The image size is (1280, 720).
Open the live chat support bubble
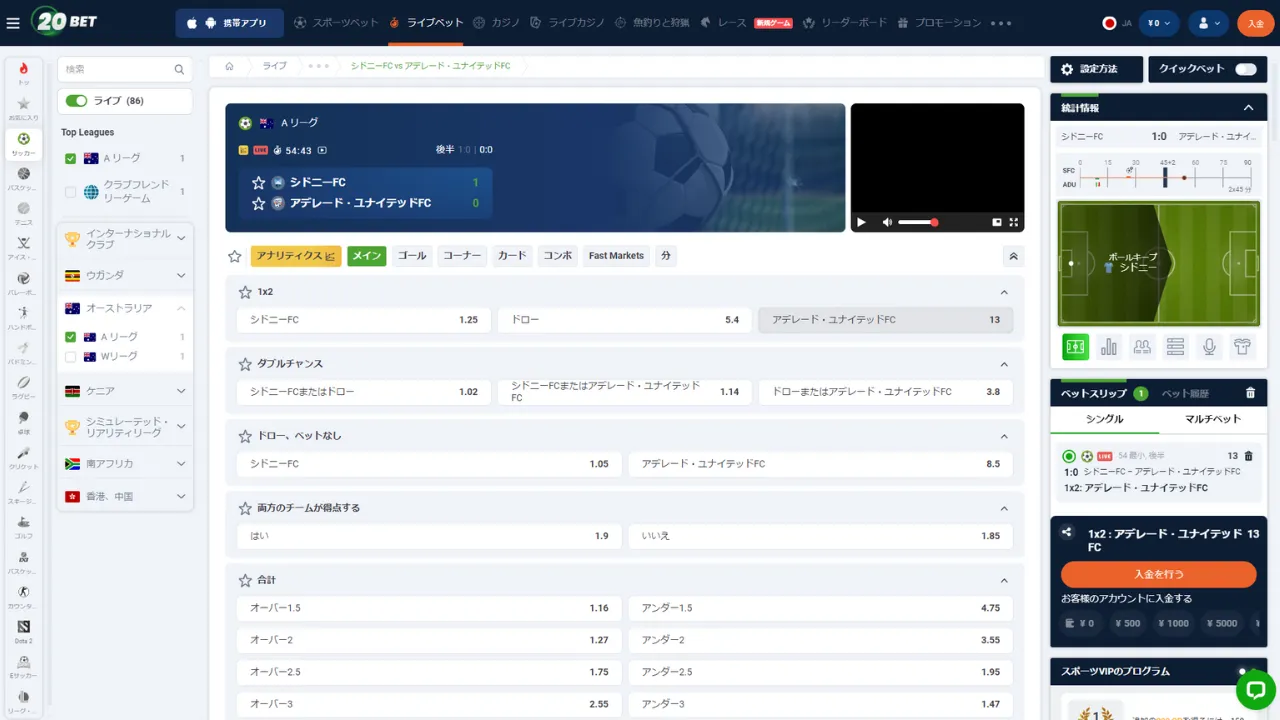point(1255,689)
